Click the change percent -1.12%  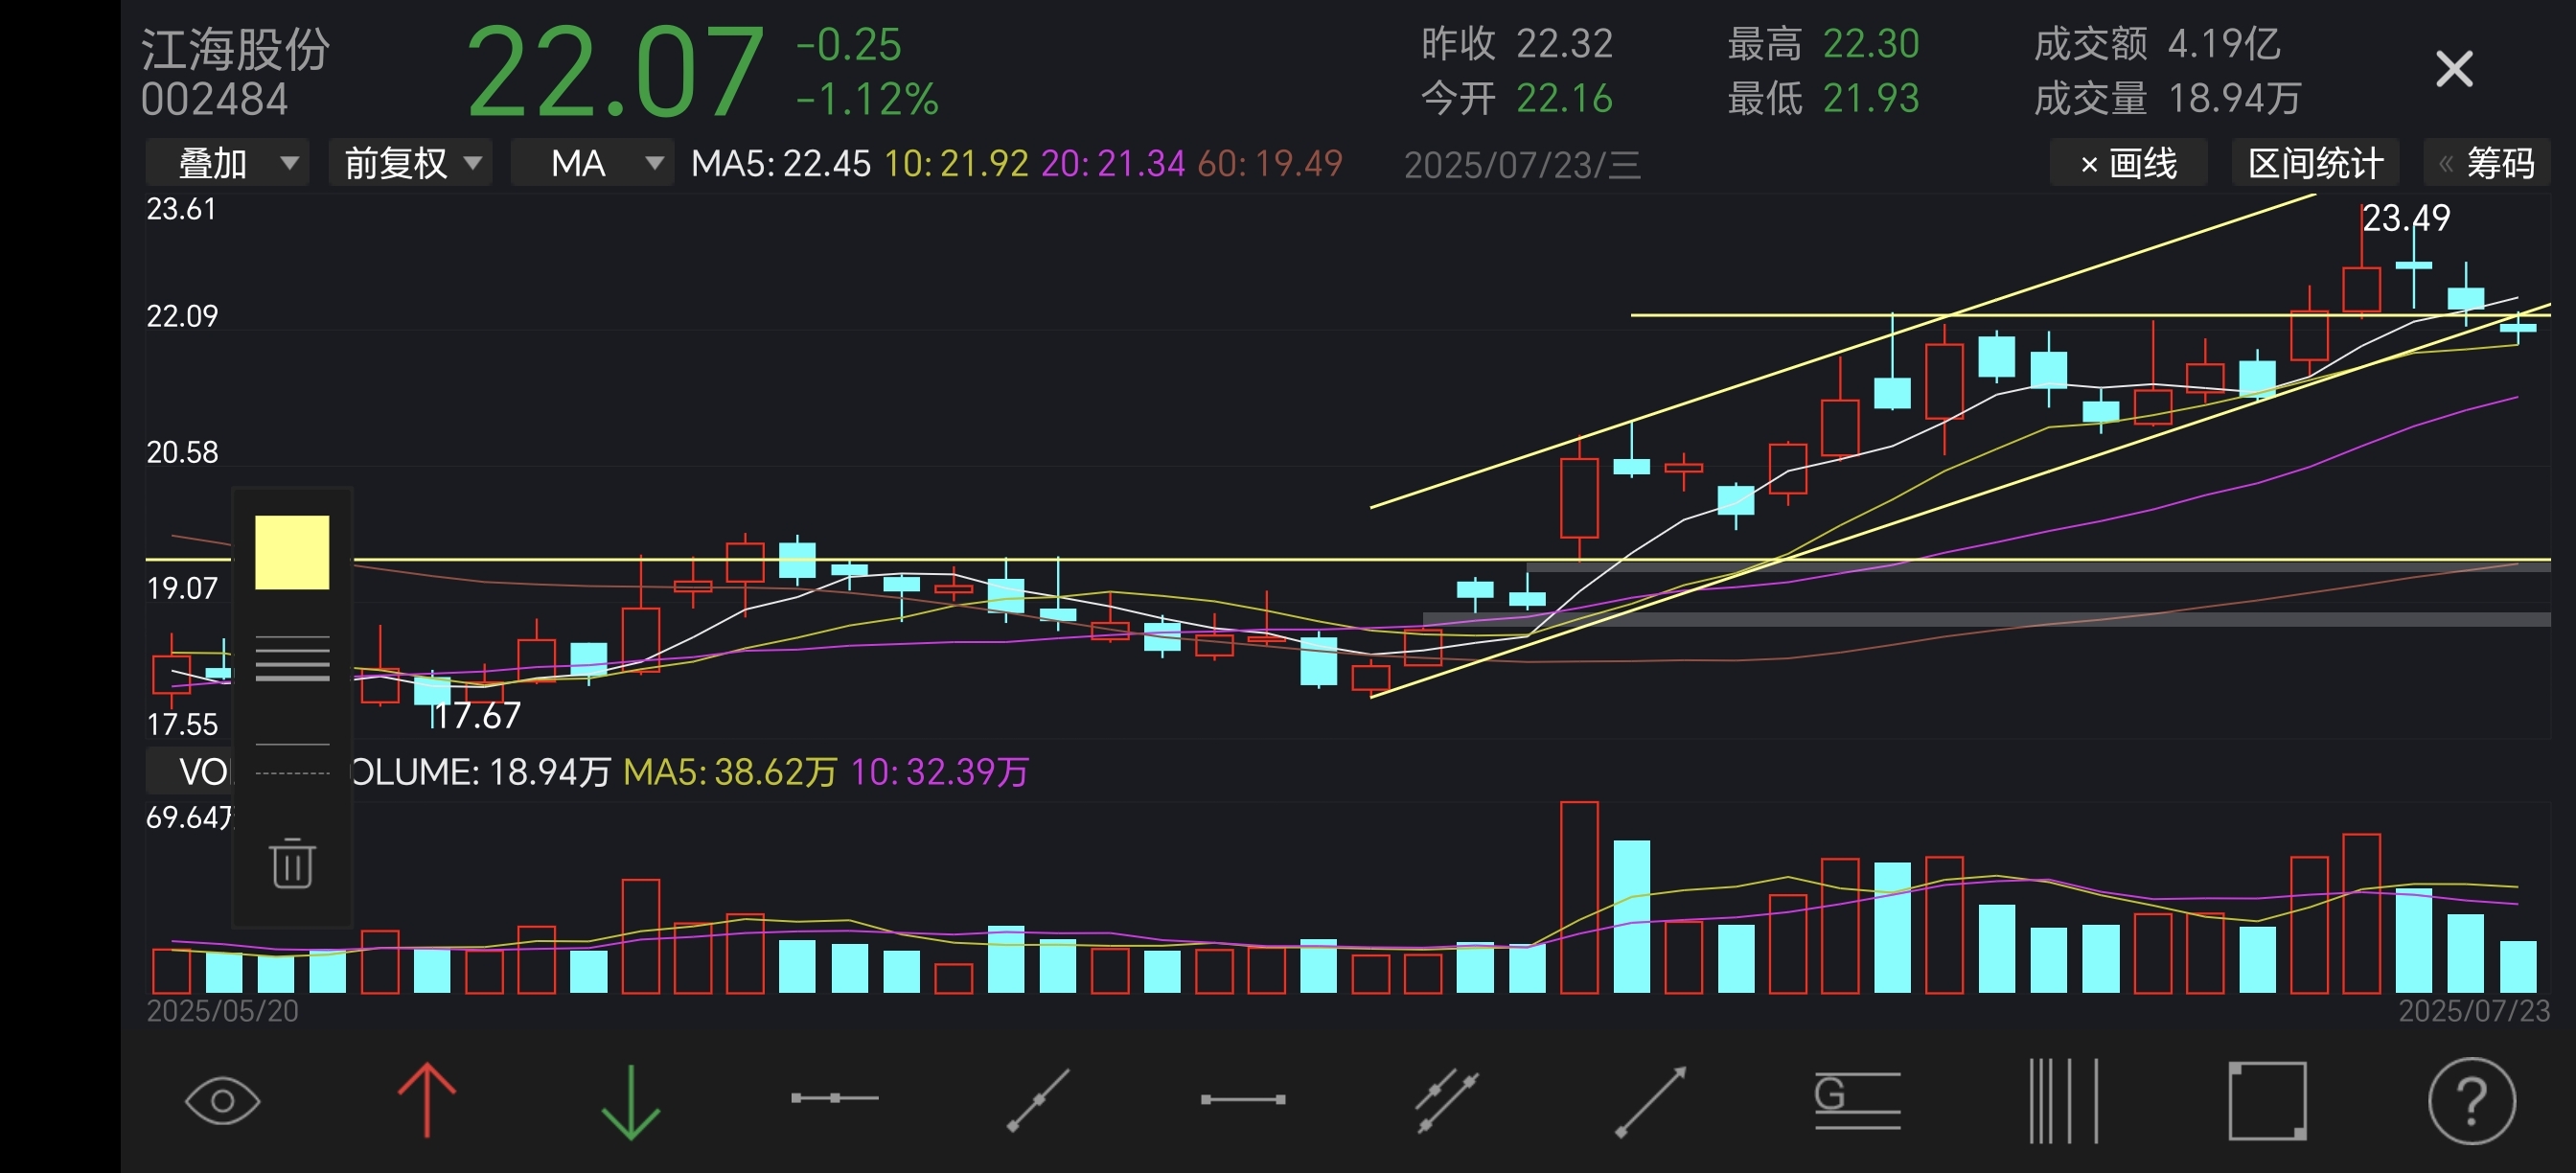pyautogui.click(x=867, y=99)
